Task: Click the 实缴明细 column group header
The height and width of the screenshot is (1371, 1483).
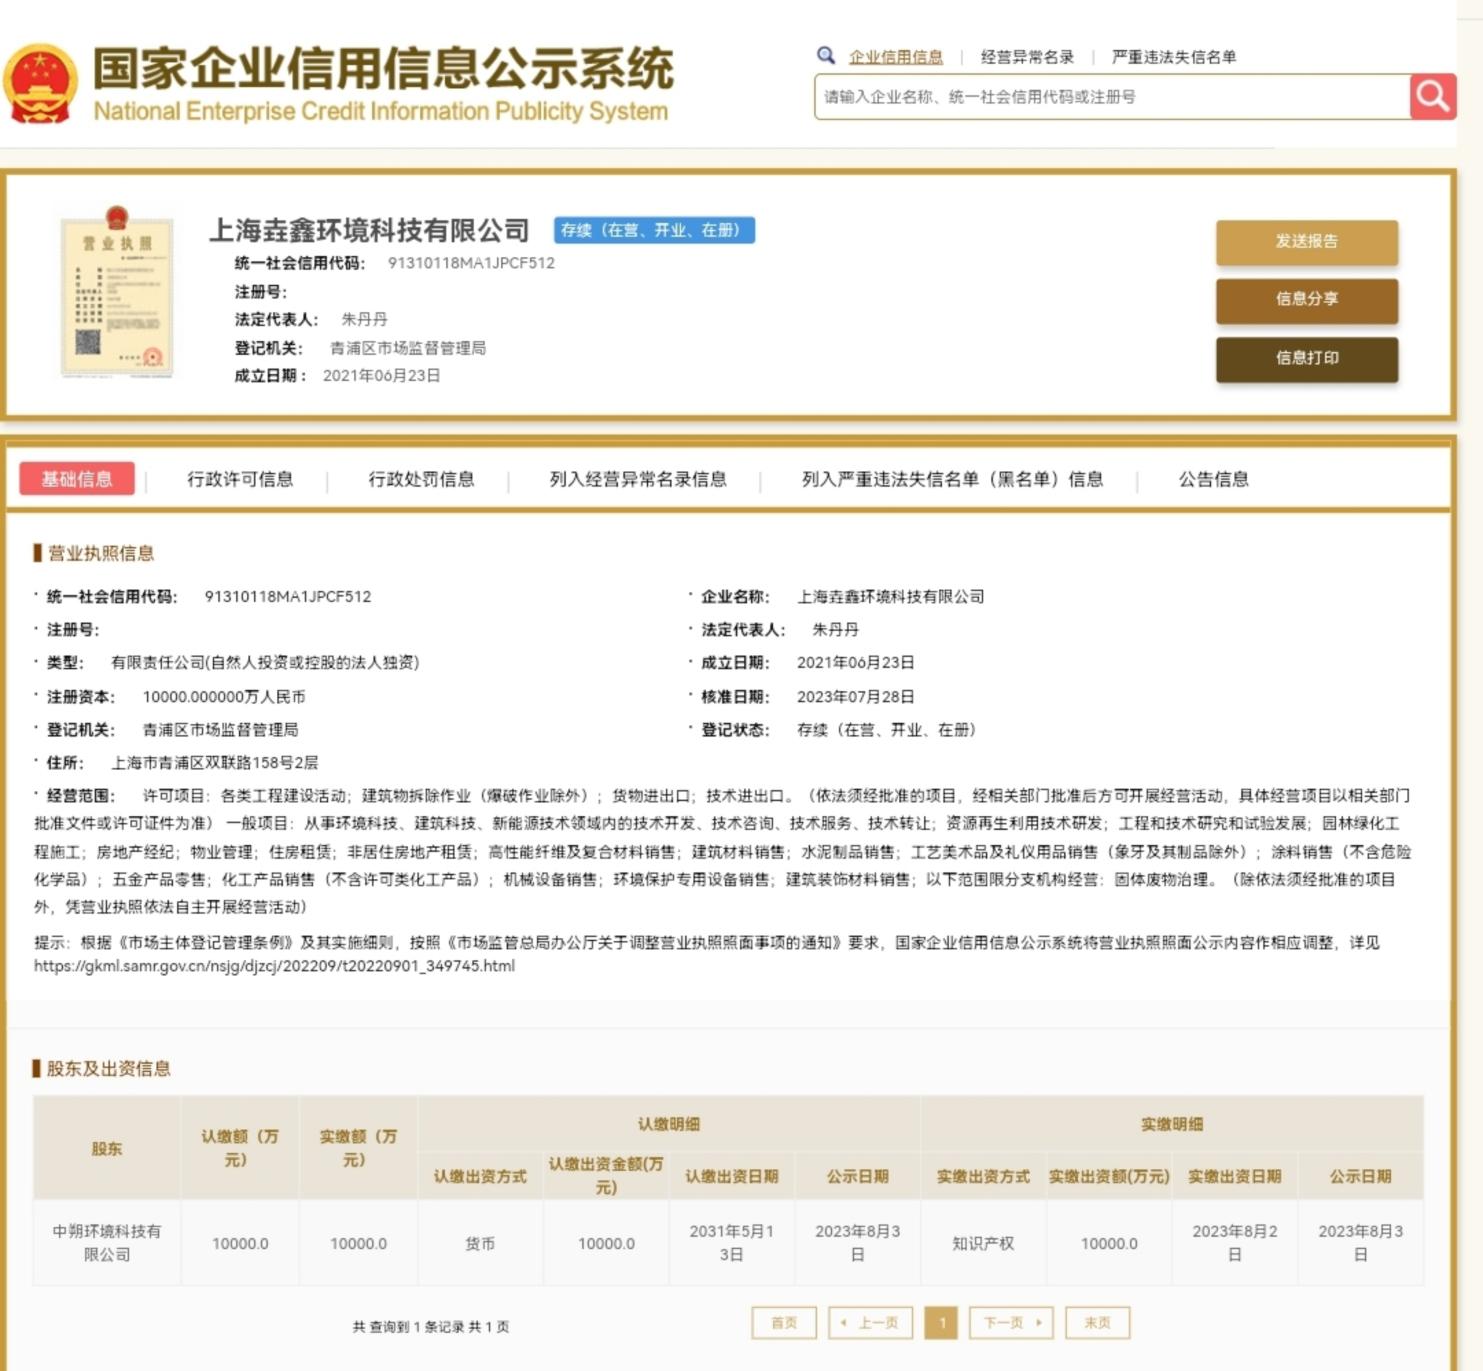Action: [x=1172, y=1124]
